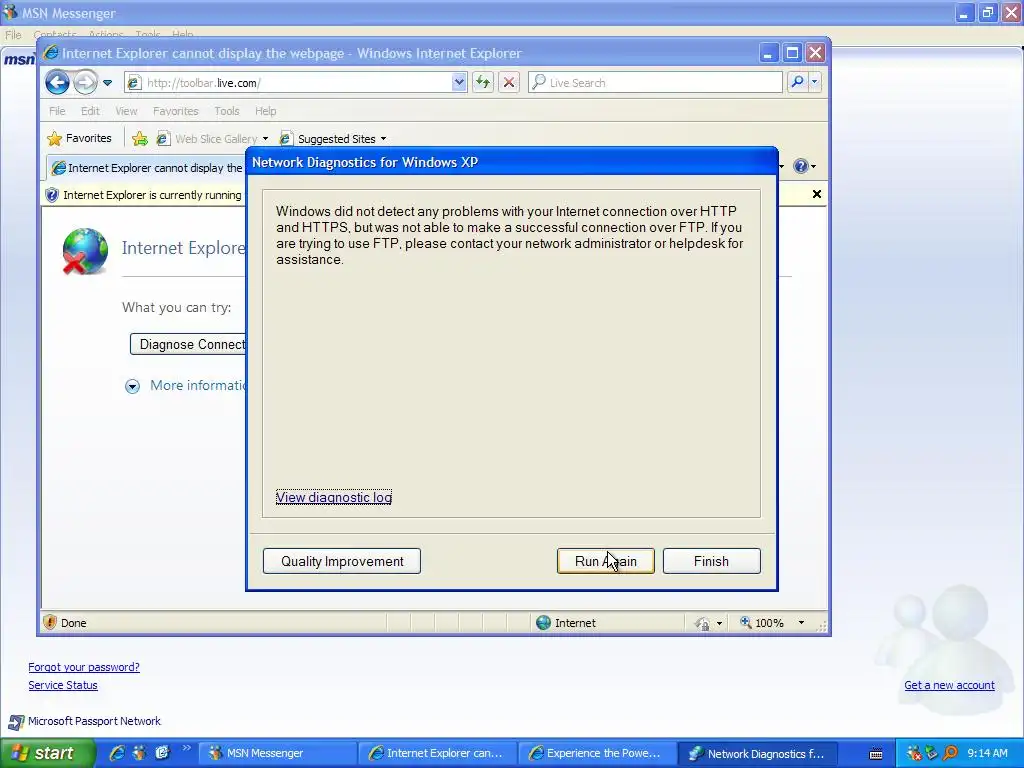Screen dimensions: 1024x768
Task: Open the Favorites menu in Internet Explorer
Action: [176, 111]
